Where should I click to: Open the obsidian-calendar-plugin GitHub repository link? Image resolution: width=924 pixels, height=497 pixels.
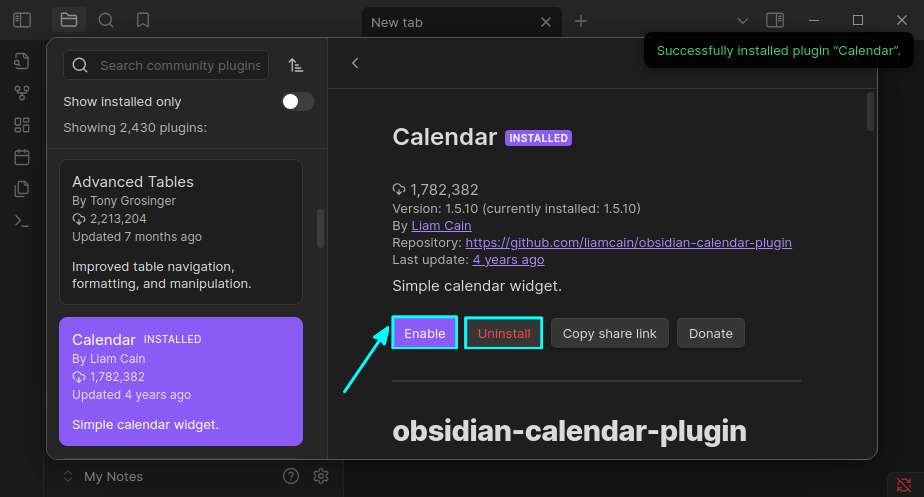tap(628, 242)
